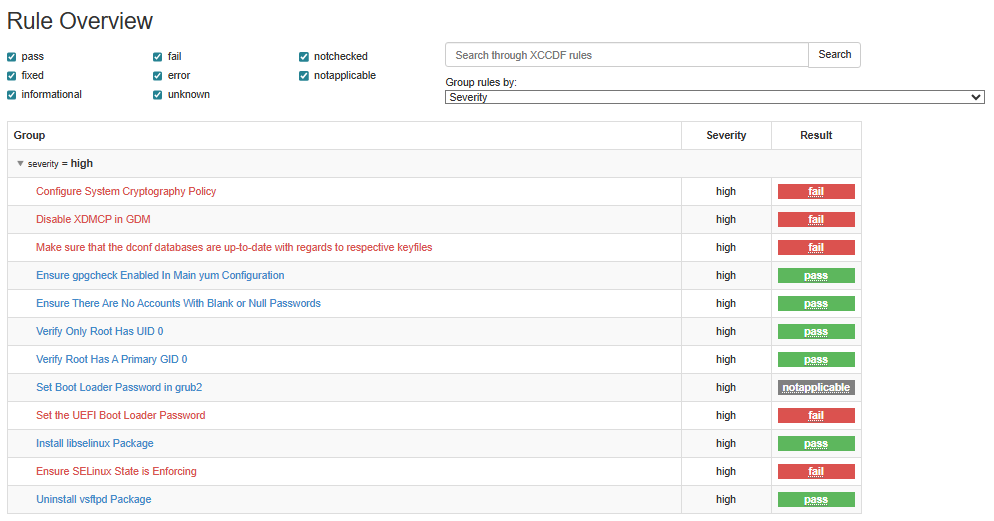Viewport: 994px width, 521px height.
Task: Open Set Boot Loader Password in grub2
Action: 119,388
